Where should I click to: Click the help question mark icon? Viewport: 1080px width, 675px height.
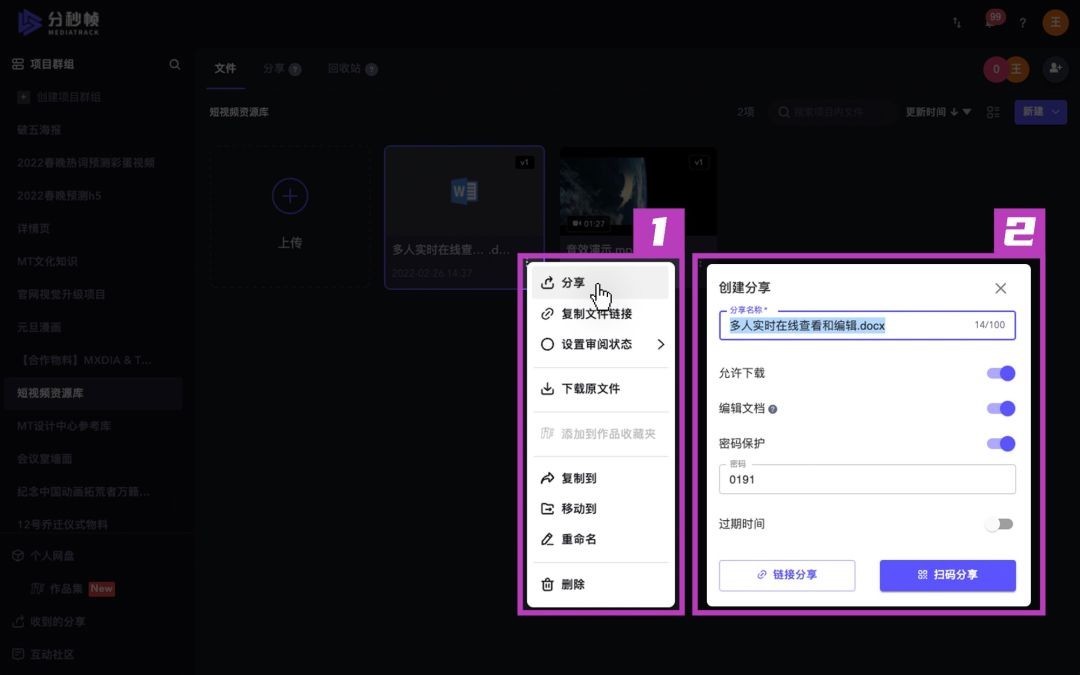pos(1022,23)
